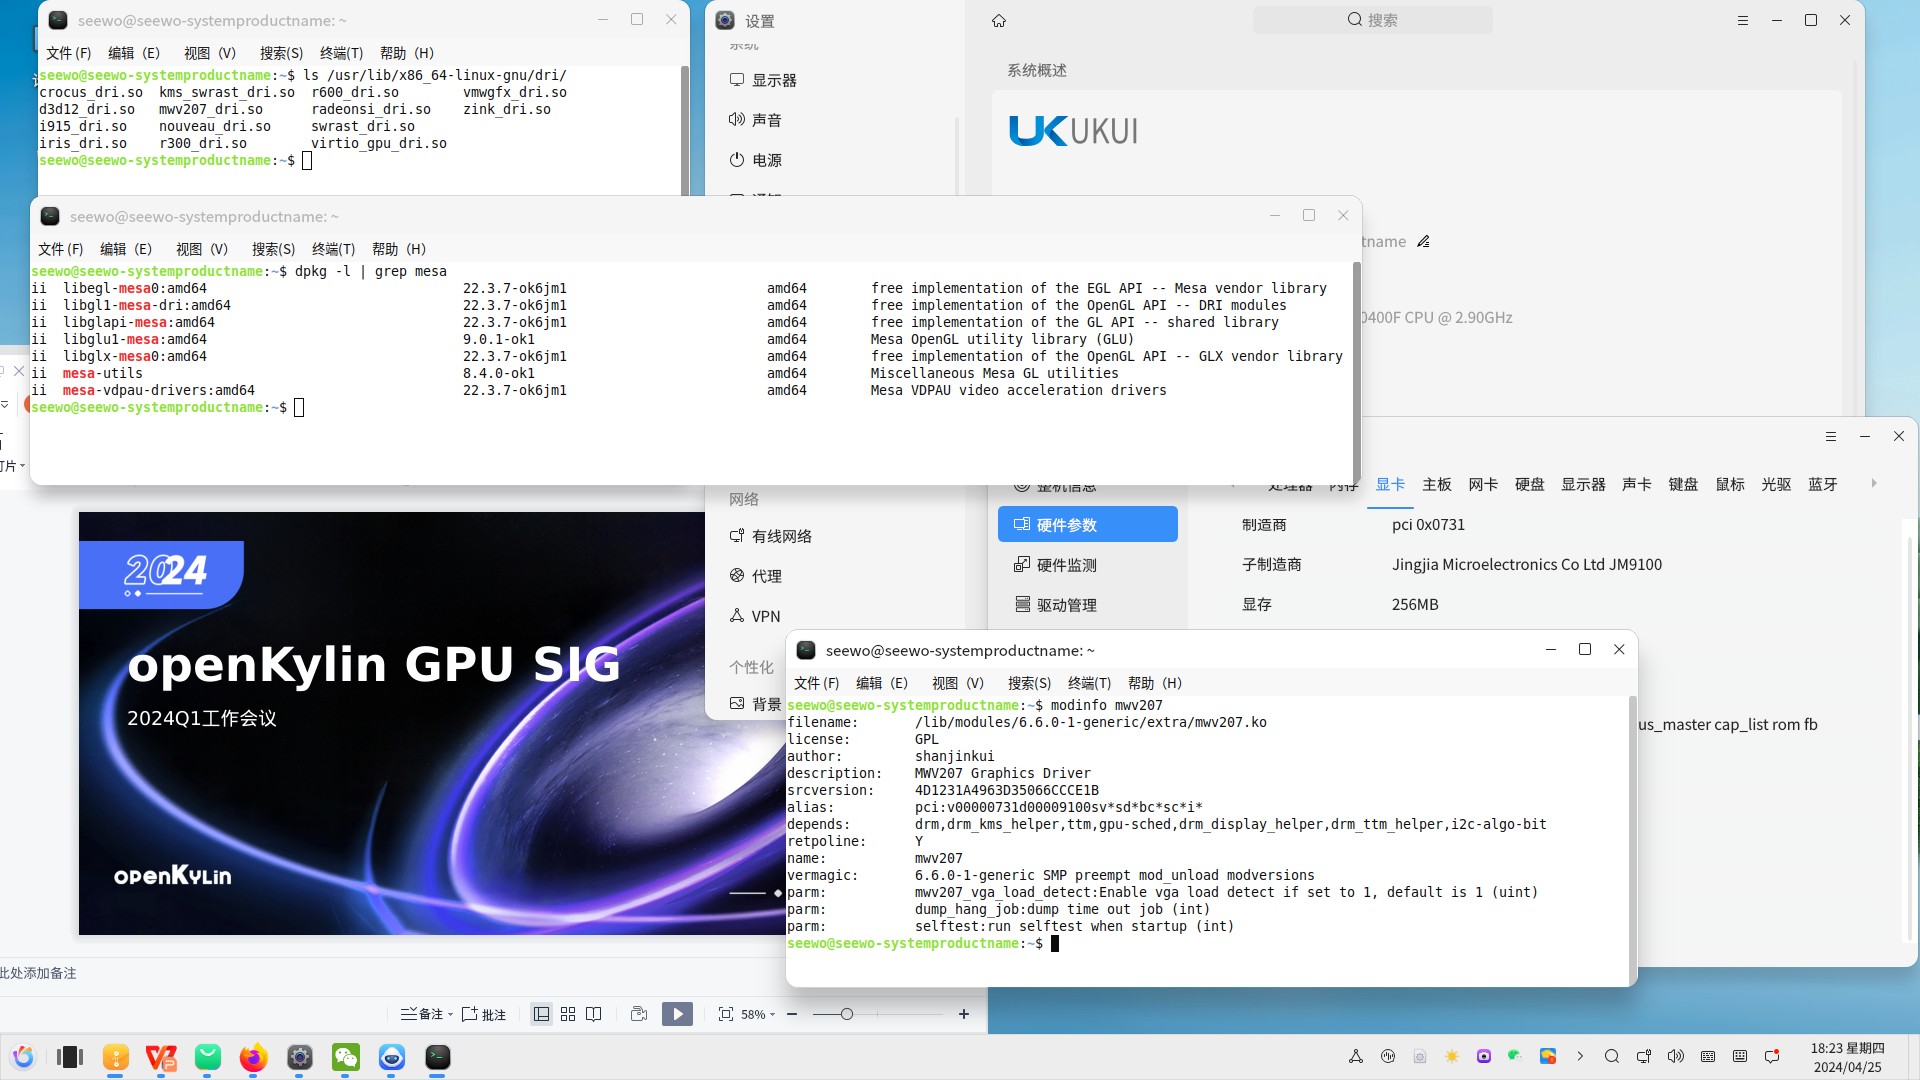The image size is (1920, 1080).
Task: Switch to normal view in WPS
Action: click(541, 1014)
